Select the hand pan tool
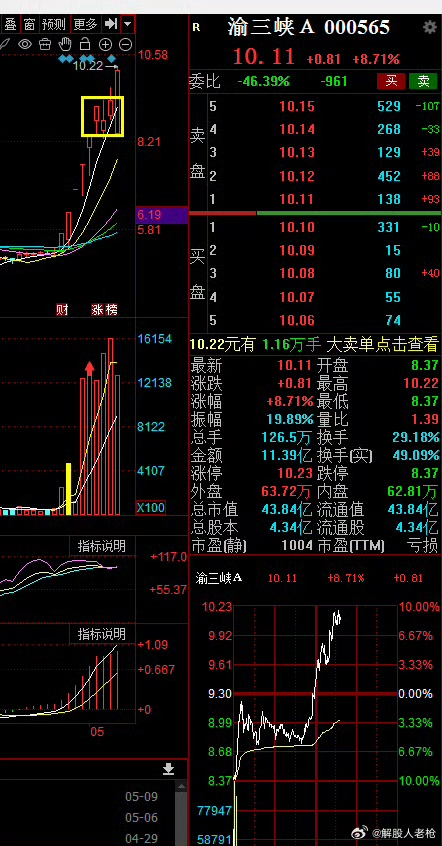This screenshot has height=846, width=442. point(65,44)
